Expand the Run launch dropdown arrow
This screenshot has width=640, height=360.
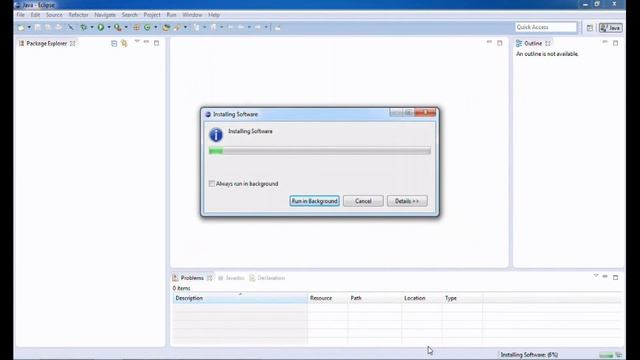(x=109, y=27)
